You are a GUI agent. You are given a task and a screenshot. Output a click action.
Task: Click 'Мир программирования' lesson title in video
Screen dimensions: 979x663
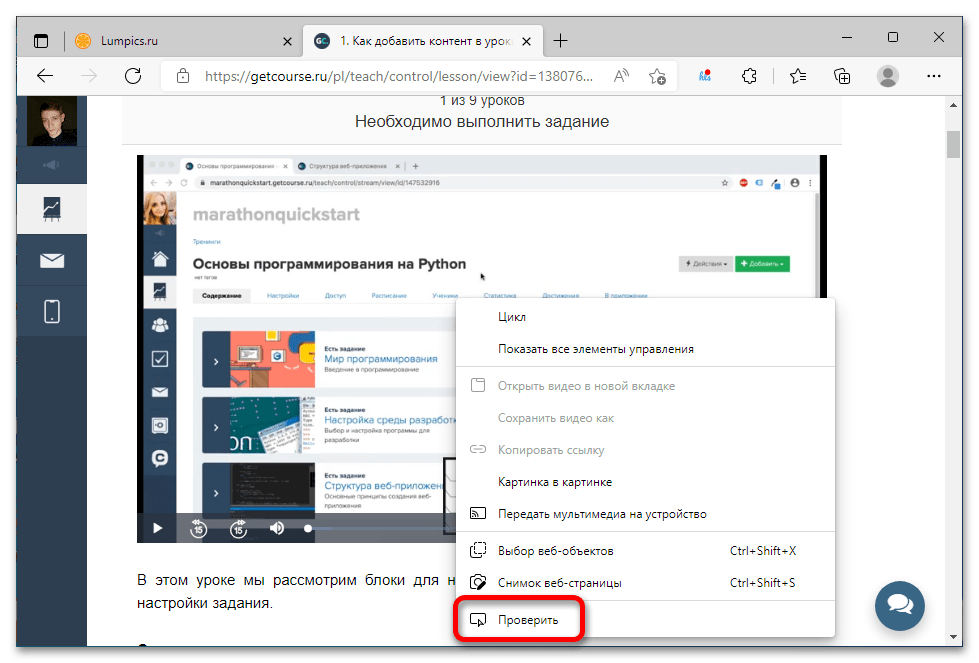click(381, 359)
